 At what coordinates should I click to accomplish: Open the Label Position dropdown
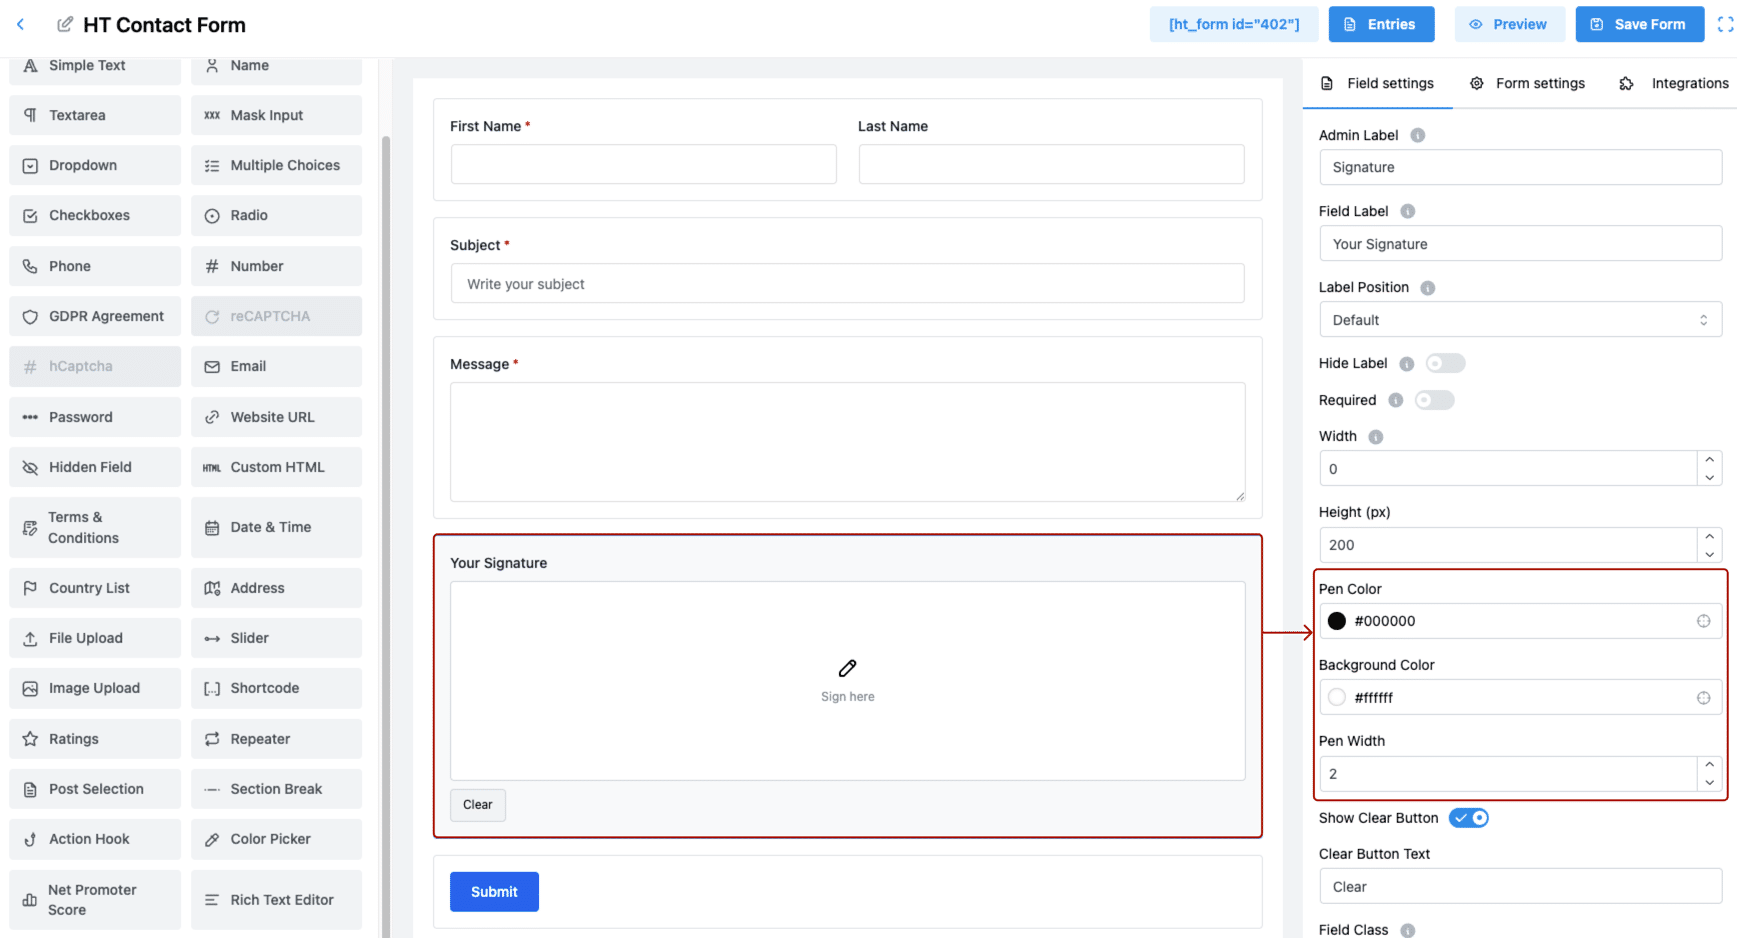point(1520,319)
